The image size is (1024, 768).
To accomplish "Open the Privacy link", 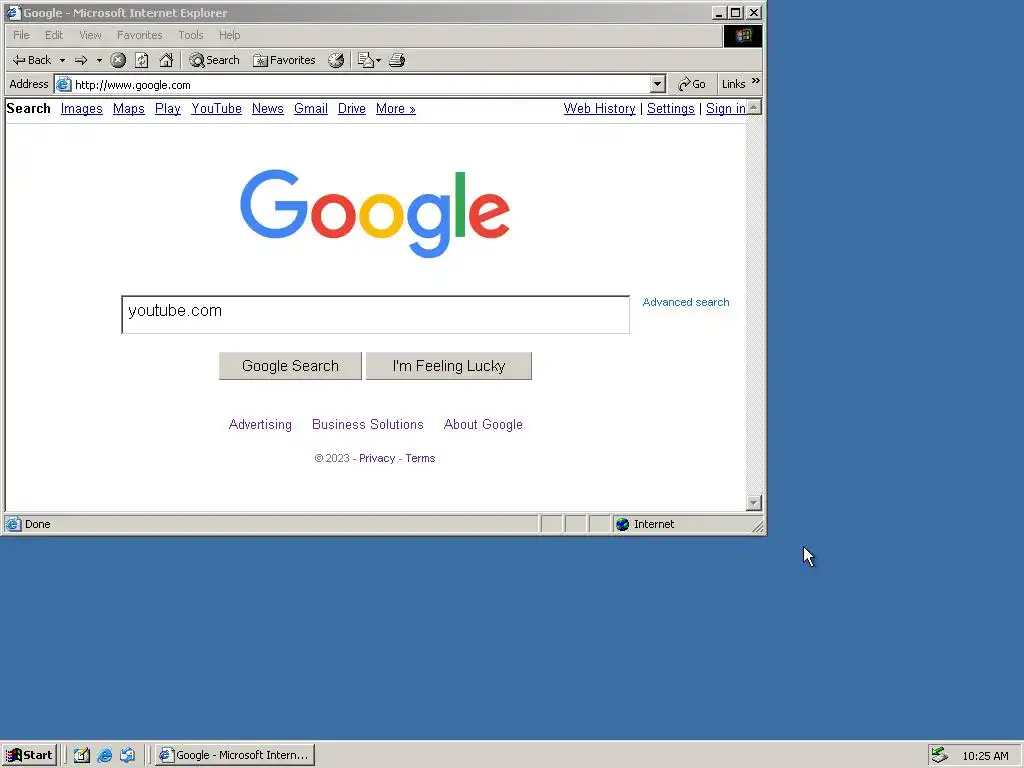I will pyautogui.click(x=377, y=458).
